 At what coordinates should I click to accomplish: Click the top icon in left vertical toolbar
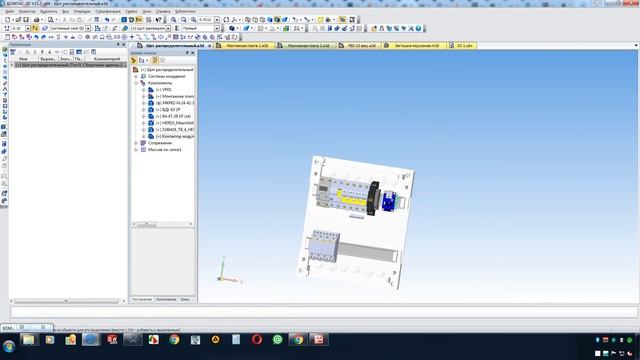coord(4,49)
